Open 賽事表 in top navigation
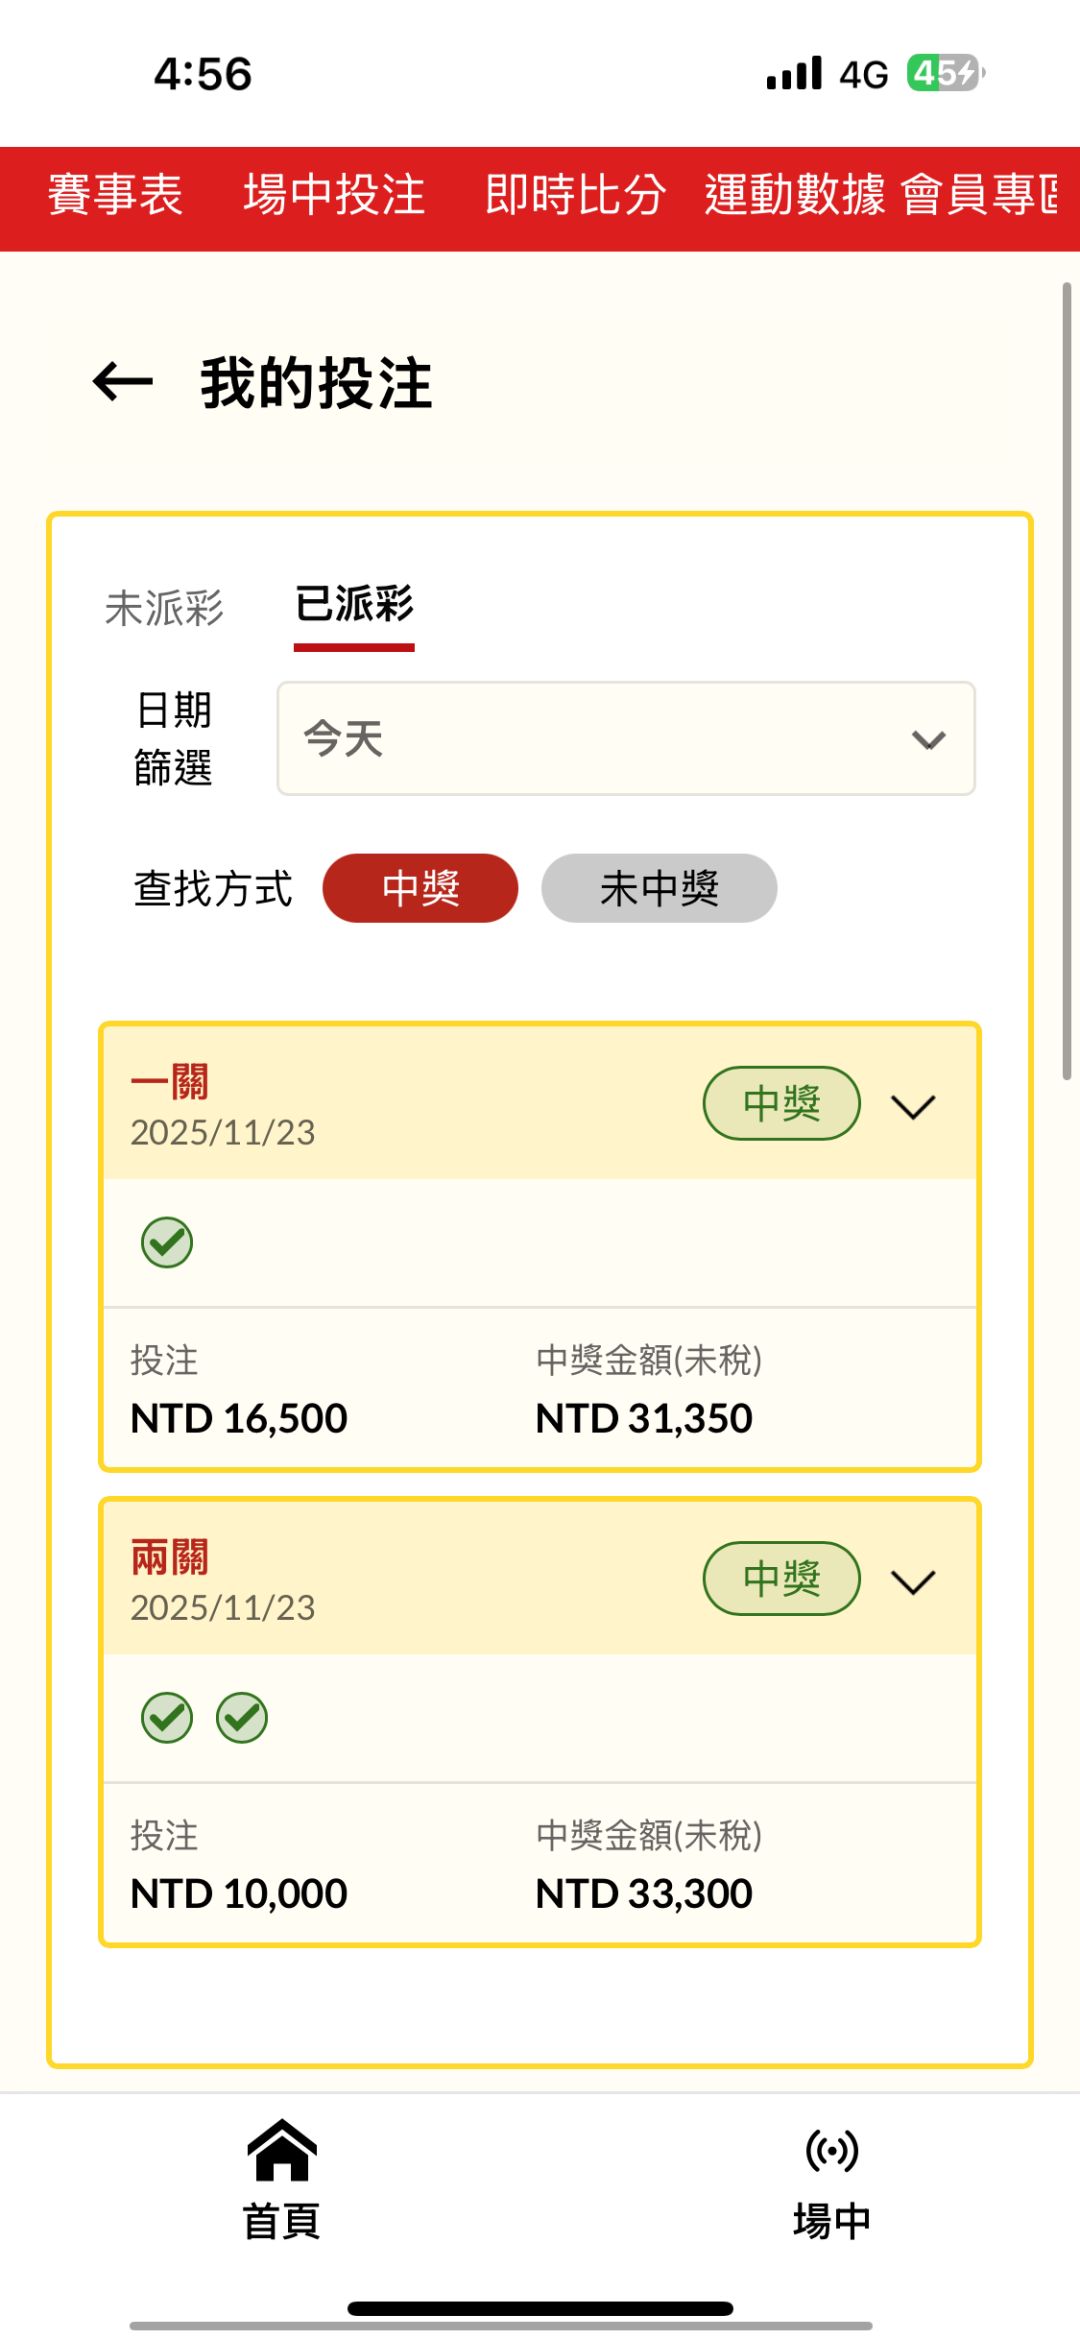 (x=115, y=195)
